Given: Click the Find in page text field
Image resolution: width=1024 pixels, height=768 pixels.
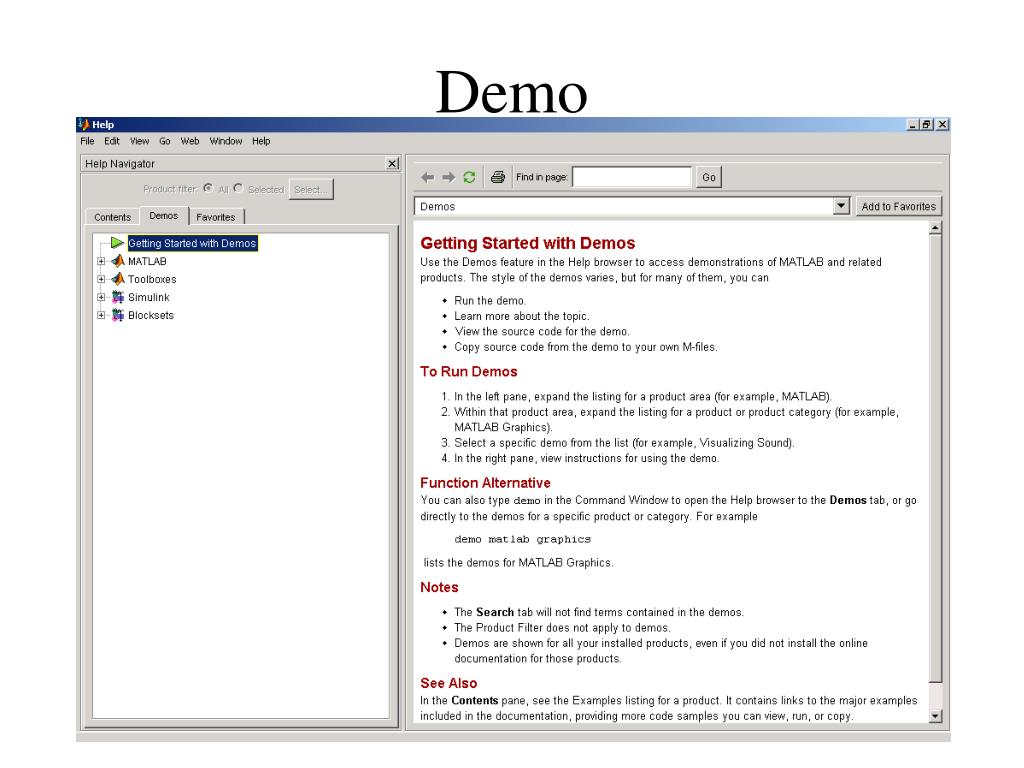Looking at the screenshot, I should pos(632,177).
